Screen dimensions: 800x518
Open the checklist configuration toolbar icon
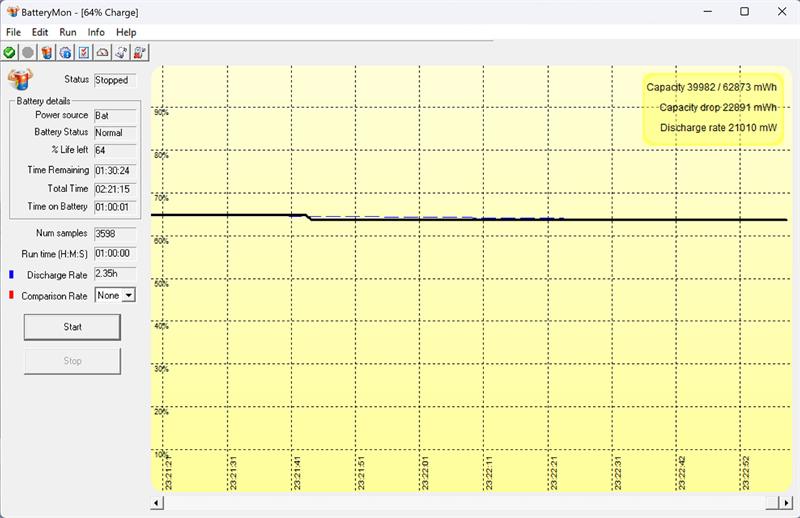click(x=84, y=53)
